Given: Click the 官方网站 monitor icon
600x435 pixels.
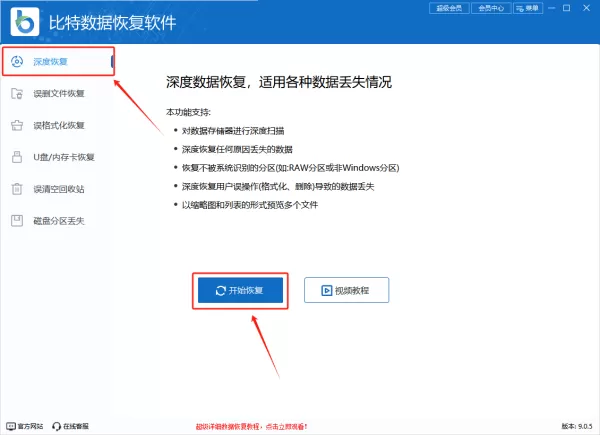Looking at the screenshot, I should point(11,426).
